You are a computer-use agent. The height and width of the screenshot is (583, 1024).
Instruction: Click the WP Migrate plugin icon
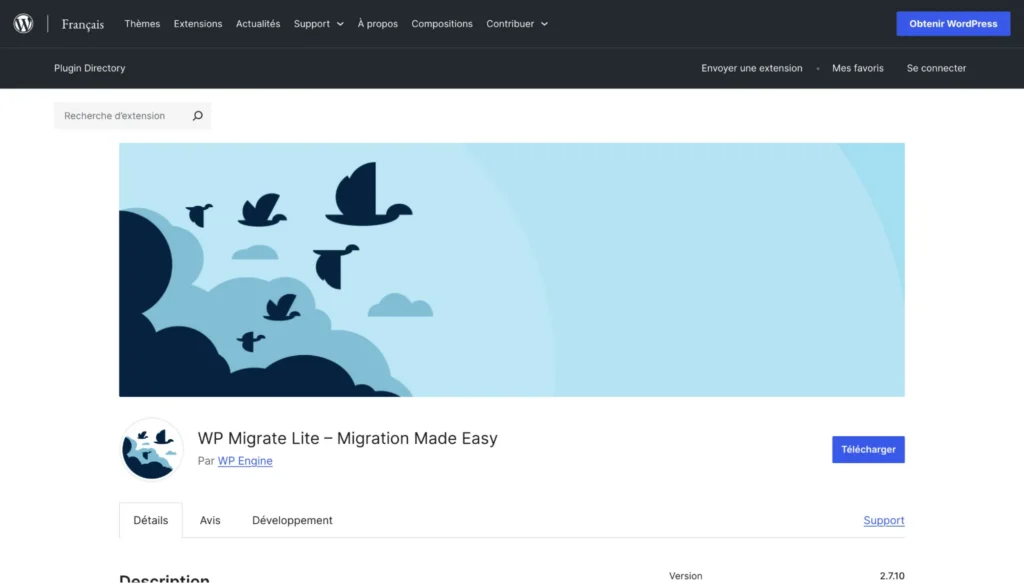(x=152, y=449)
